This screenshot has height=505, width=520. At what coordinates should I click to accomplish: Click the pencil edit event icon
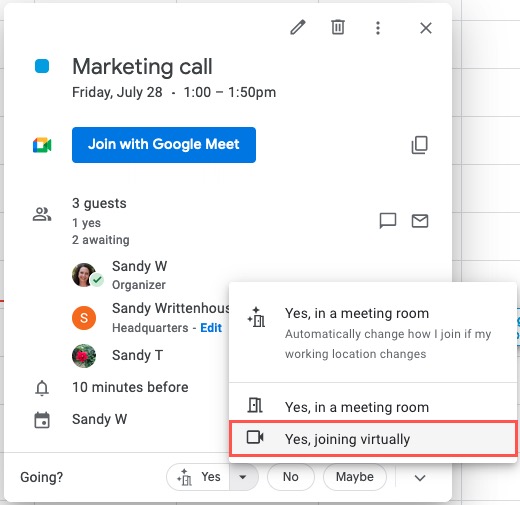coord(298,27)
